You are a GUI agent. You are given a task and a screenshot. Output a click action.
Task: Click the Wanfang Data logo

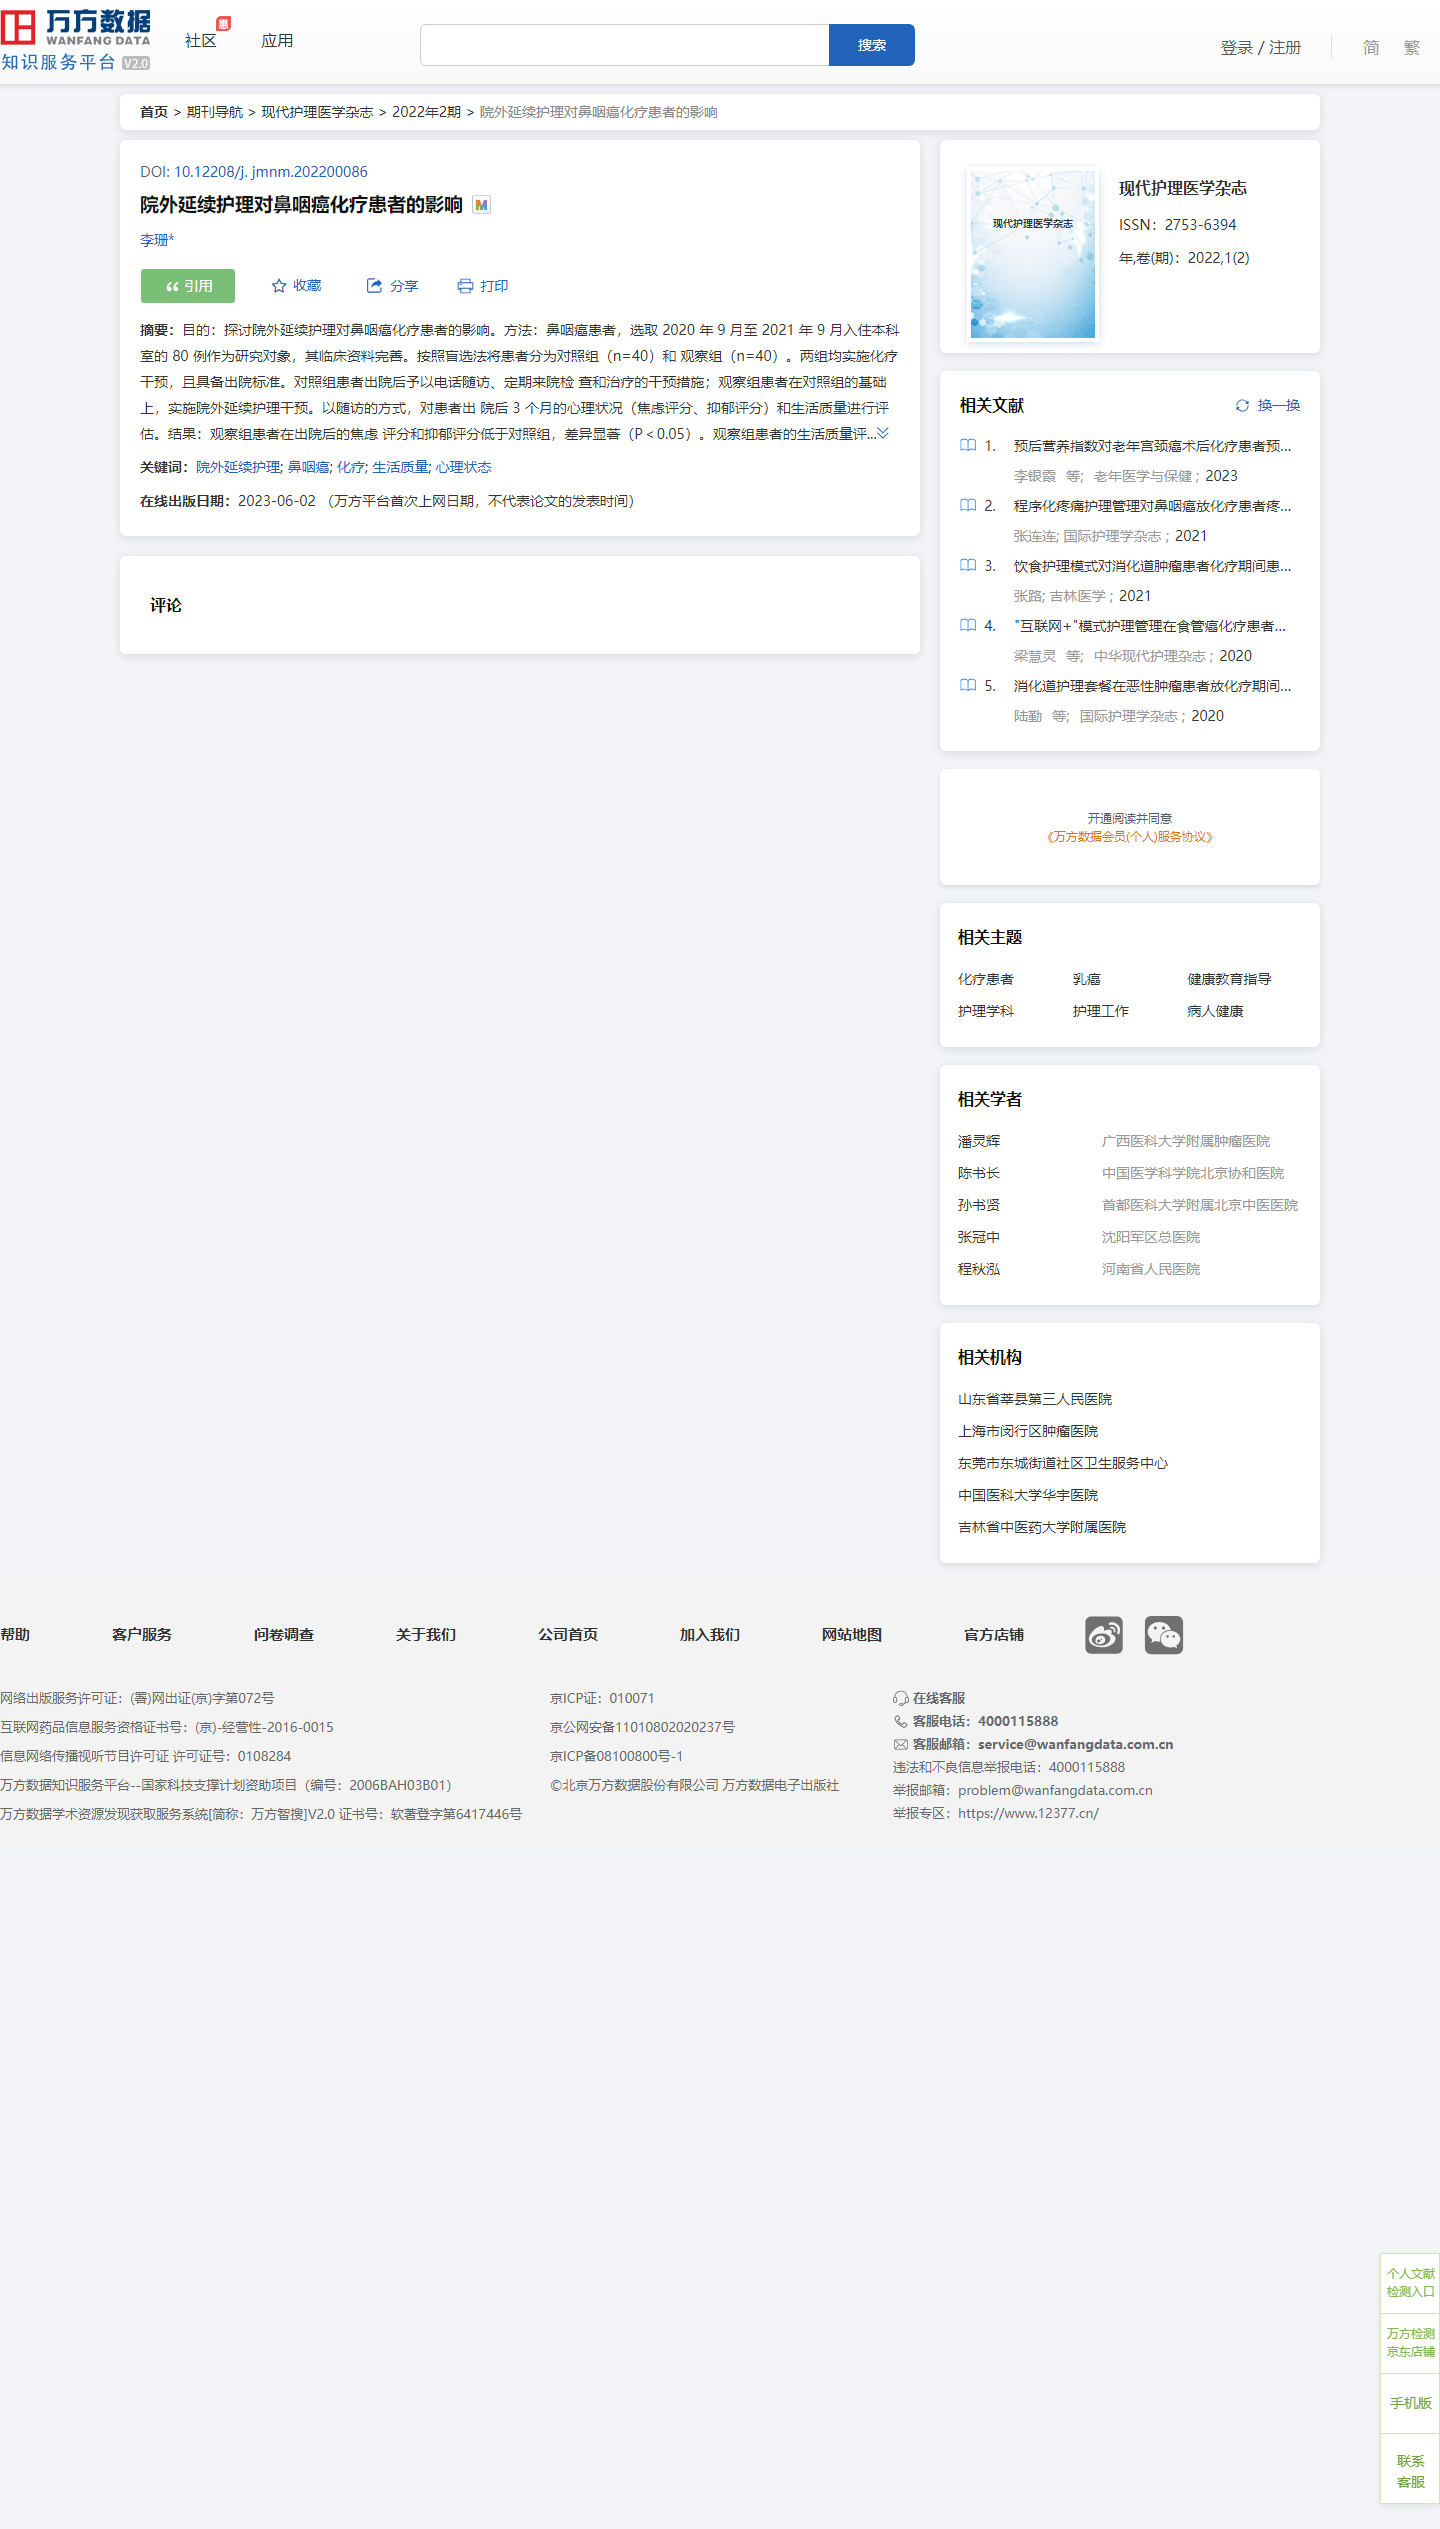pos(76,40)
